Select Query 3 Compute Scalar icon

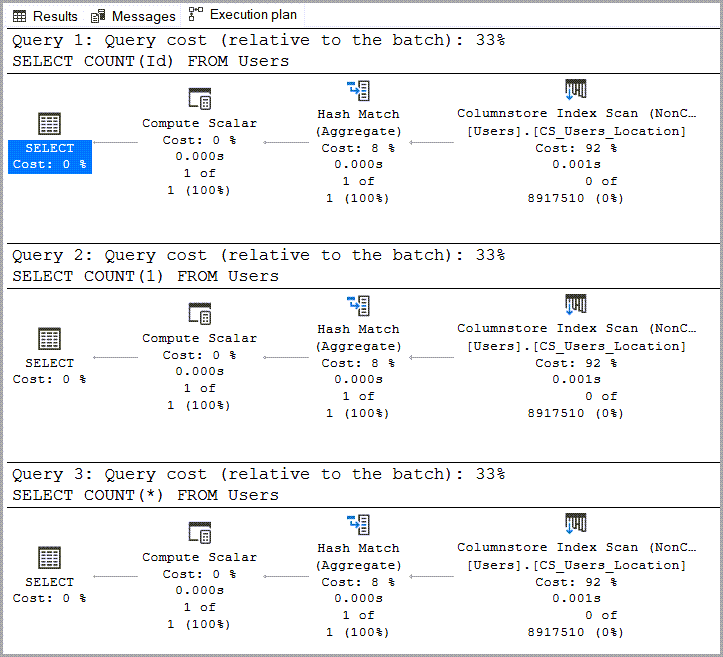click(200, 533)
